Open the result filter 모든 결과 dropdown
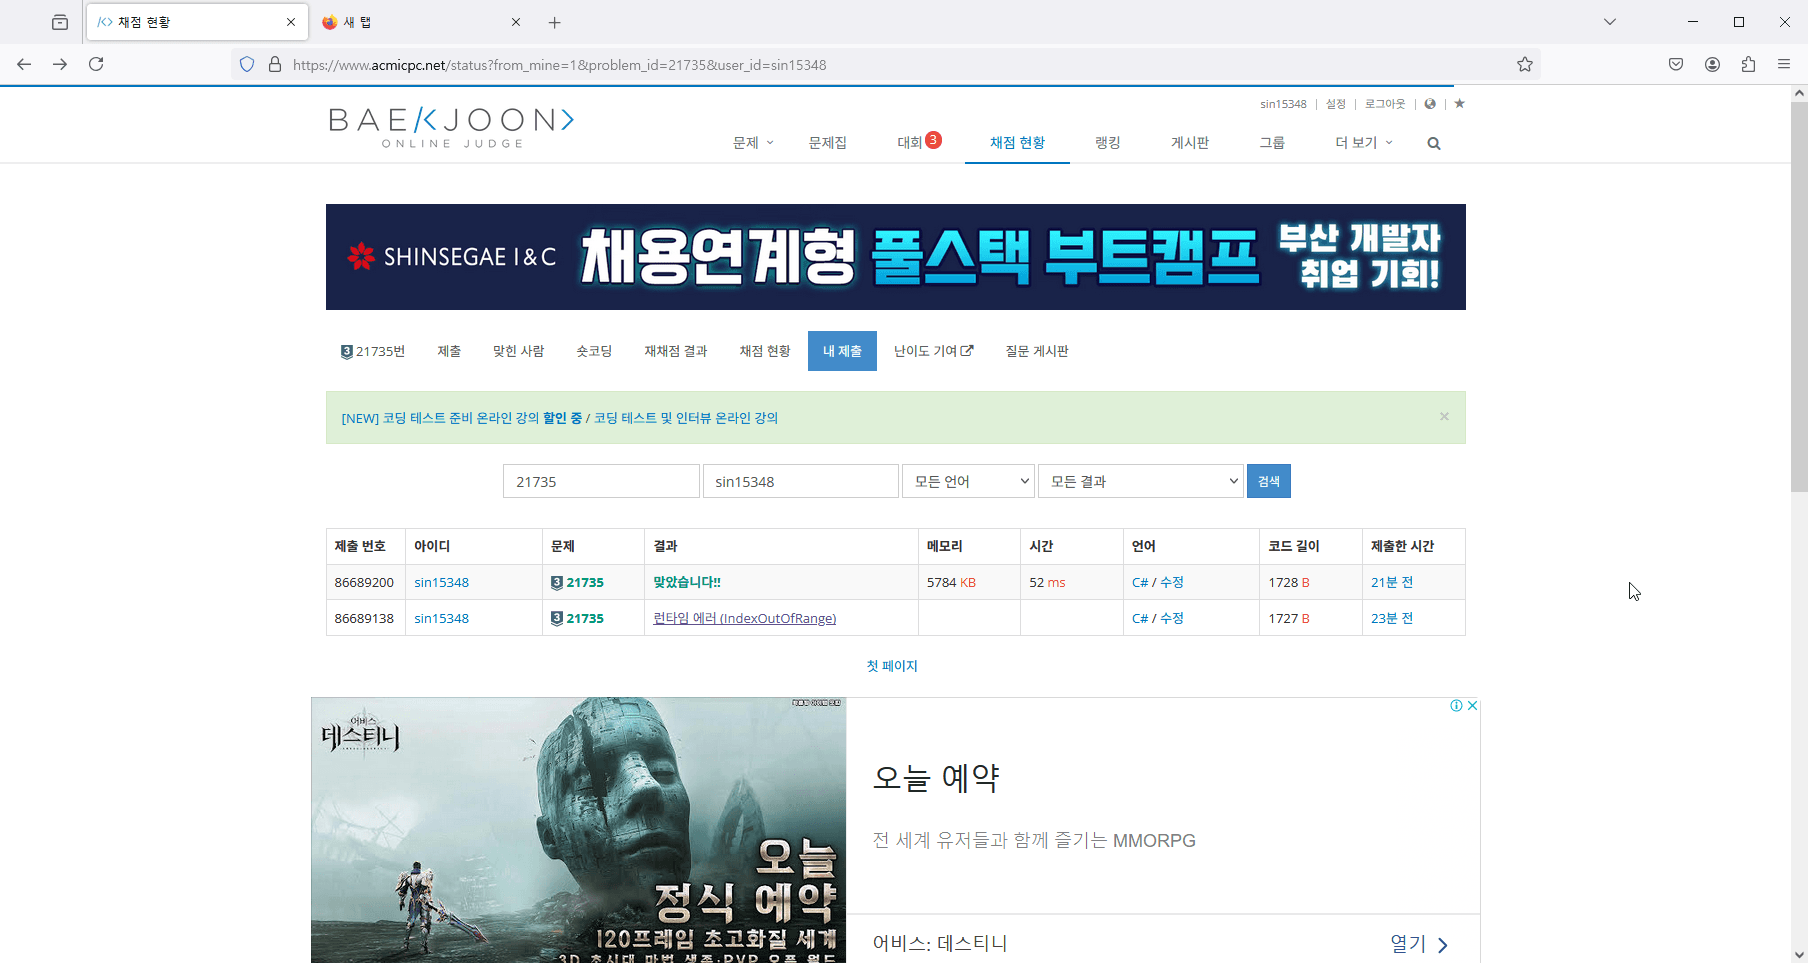1808x963 pixels. click(1141, 481)
